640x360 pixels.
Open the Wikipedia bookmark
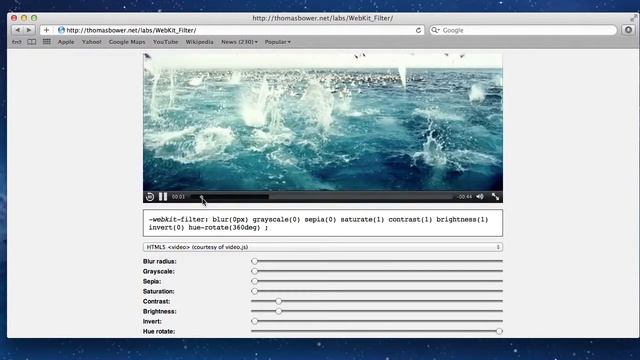click(199, 42)
